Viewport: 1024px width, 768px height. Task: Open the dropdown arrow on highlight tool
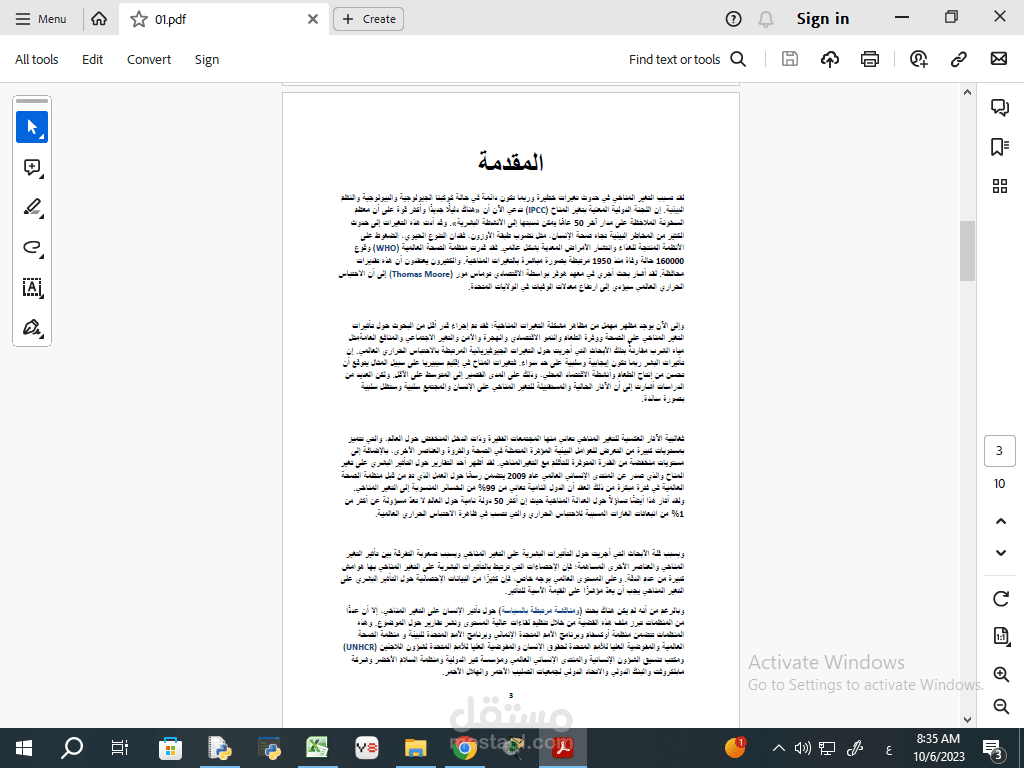click(x=41, y=216)
